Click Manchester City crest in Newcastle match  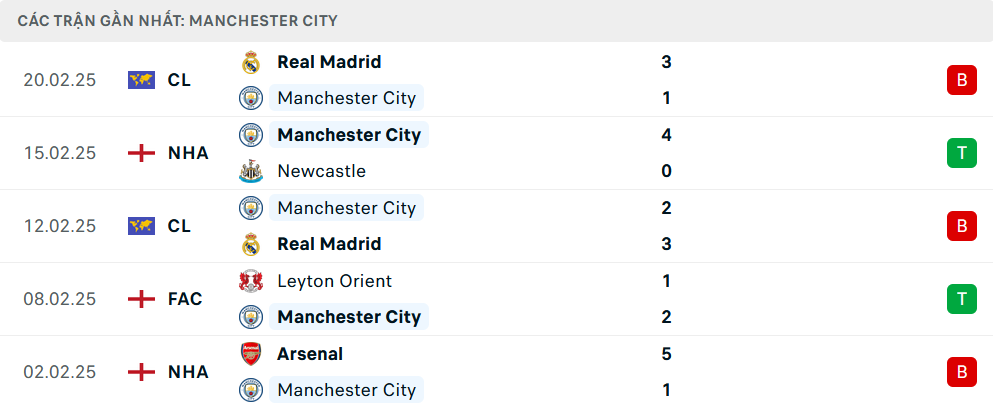[250, 135]
